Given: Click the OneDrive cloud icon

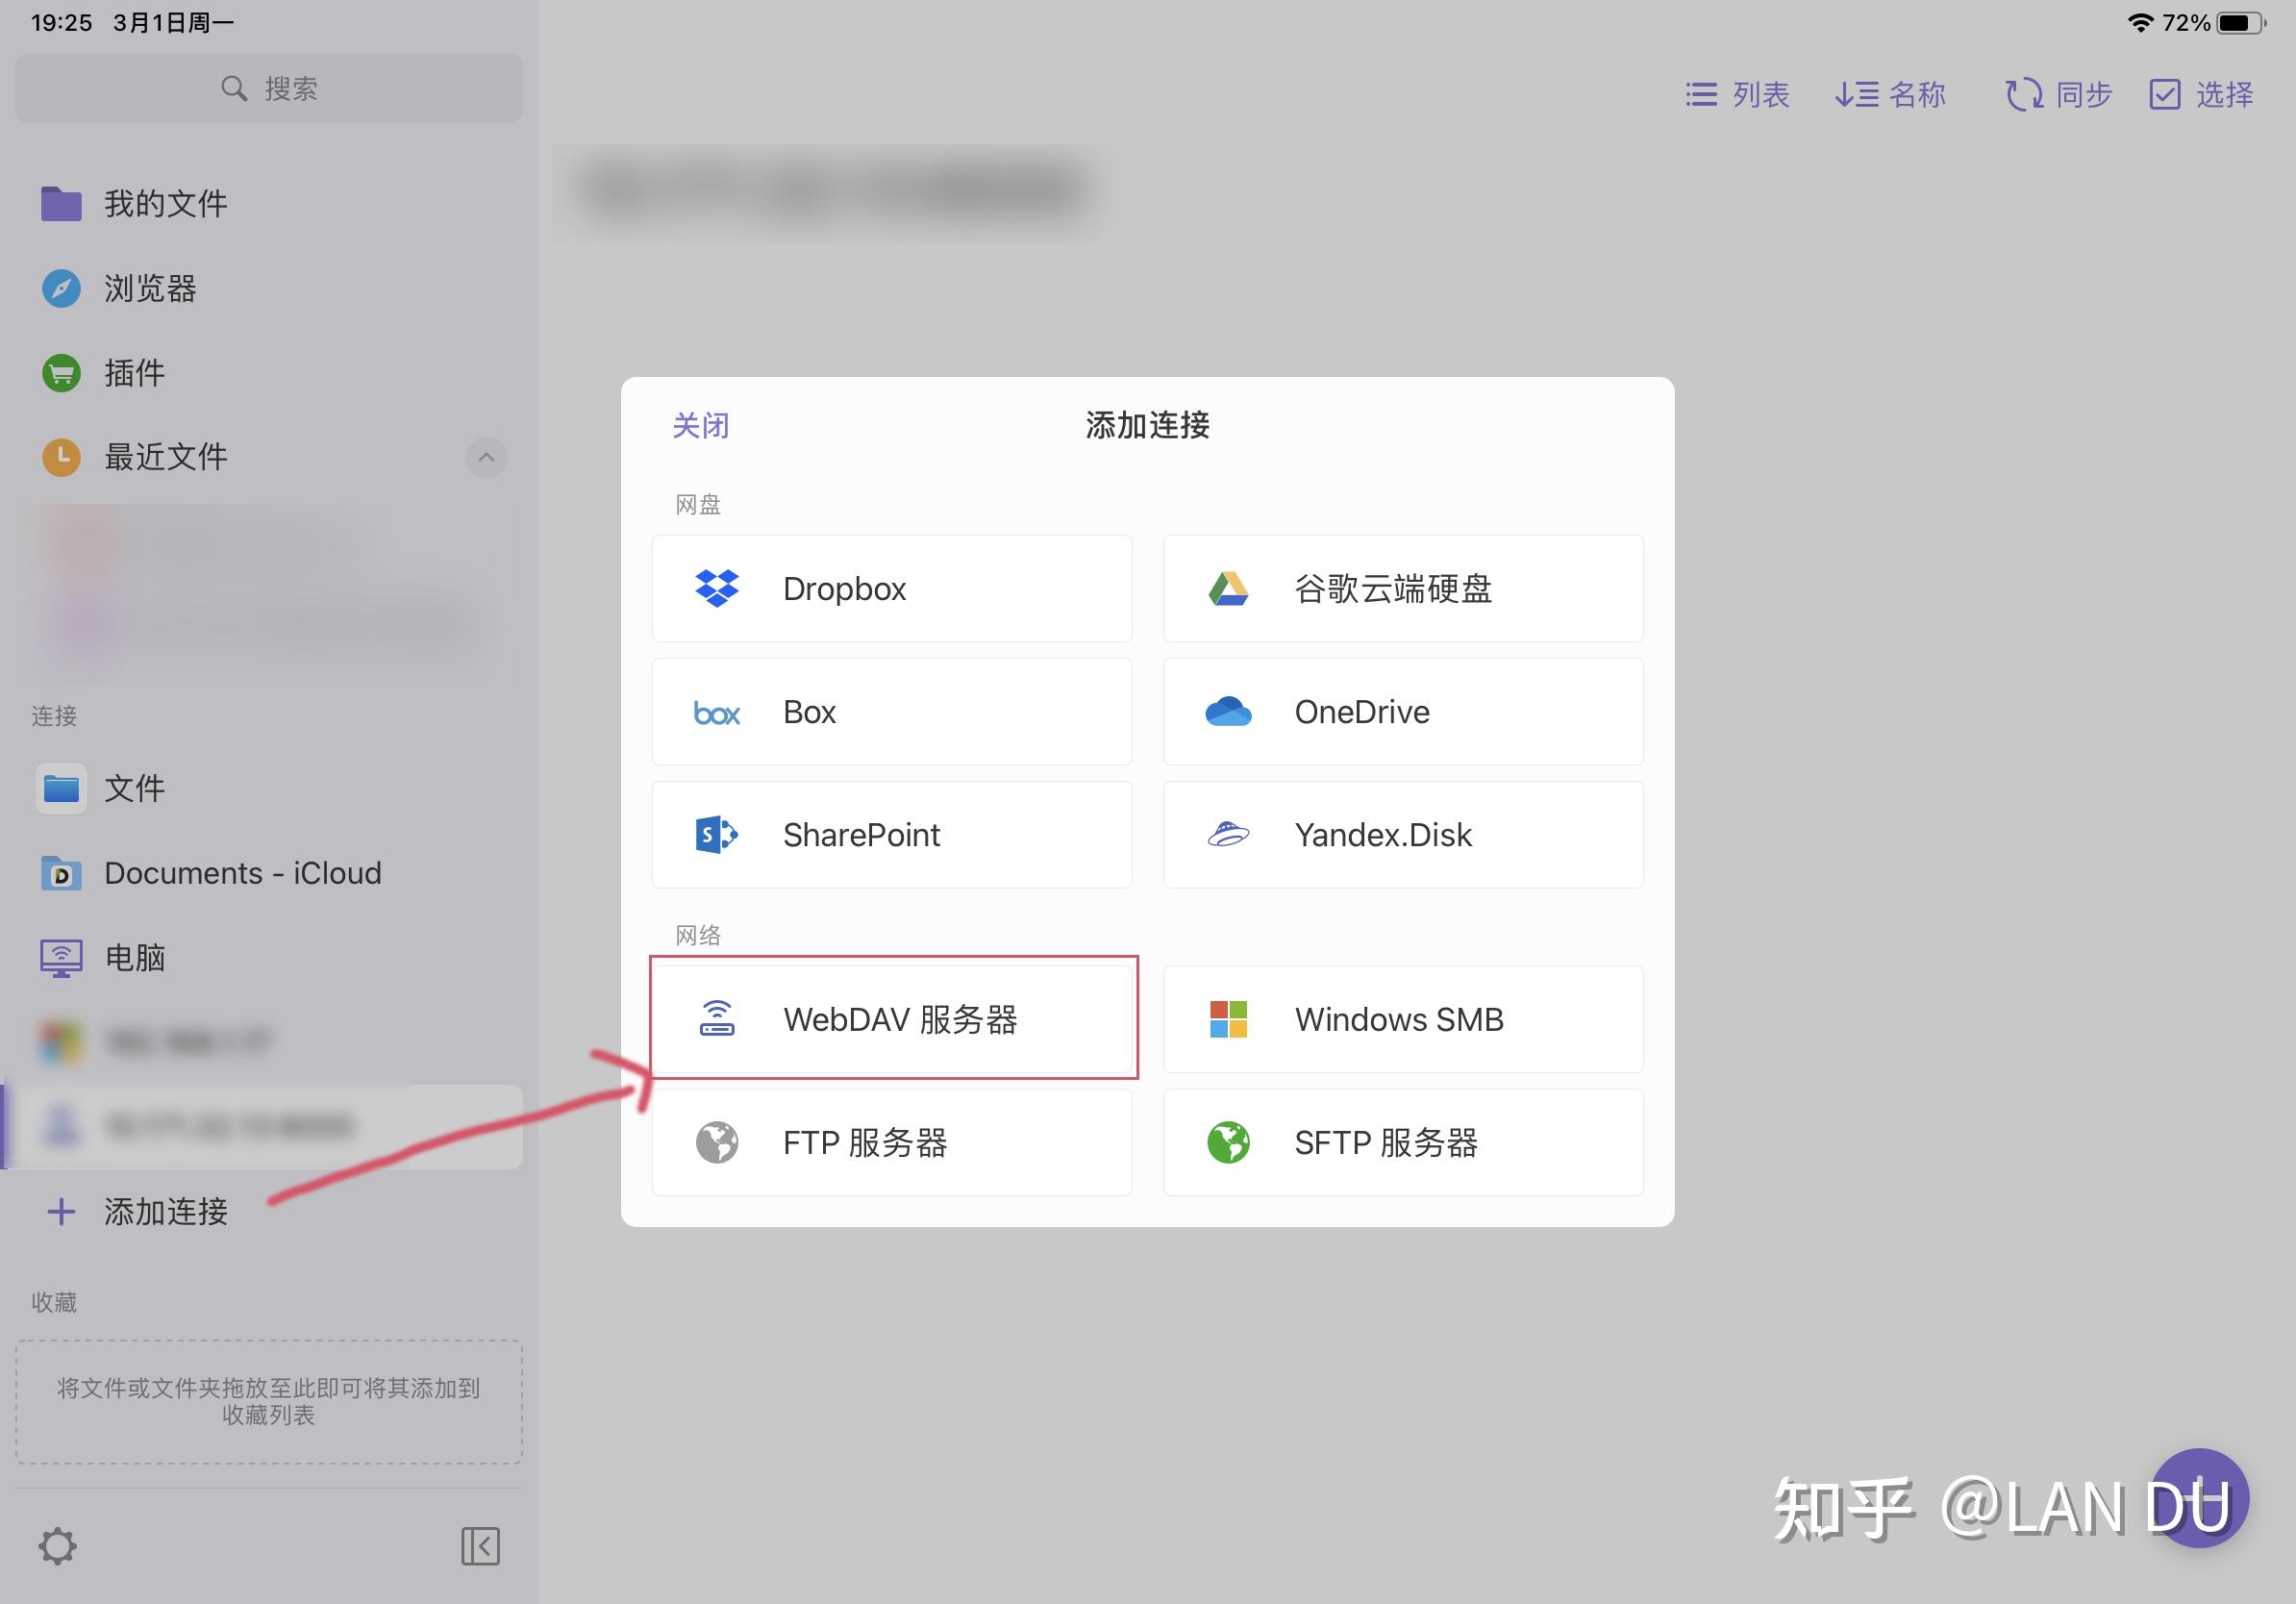Looking at the screenshot, I should [x=1228, y=711].
